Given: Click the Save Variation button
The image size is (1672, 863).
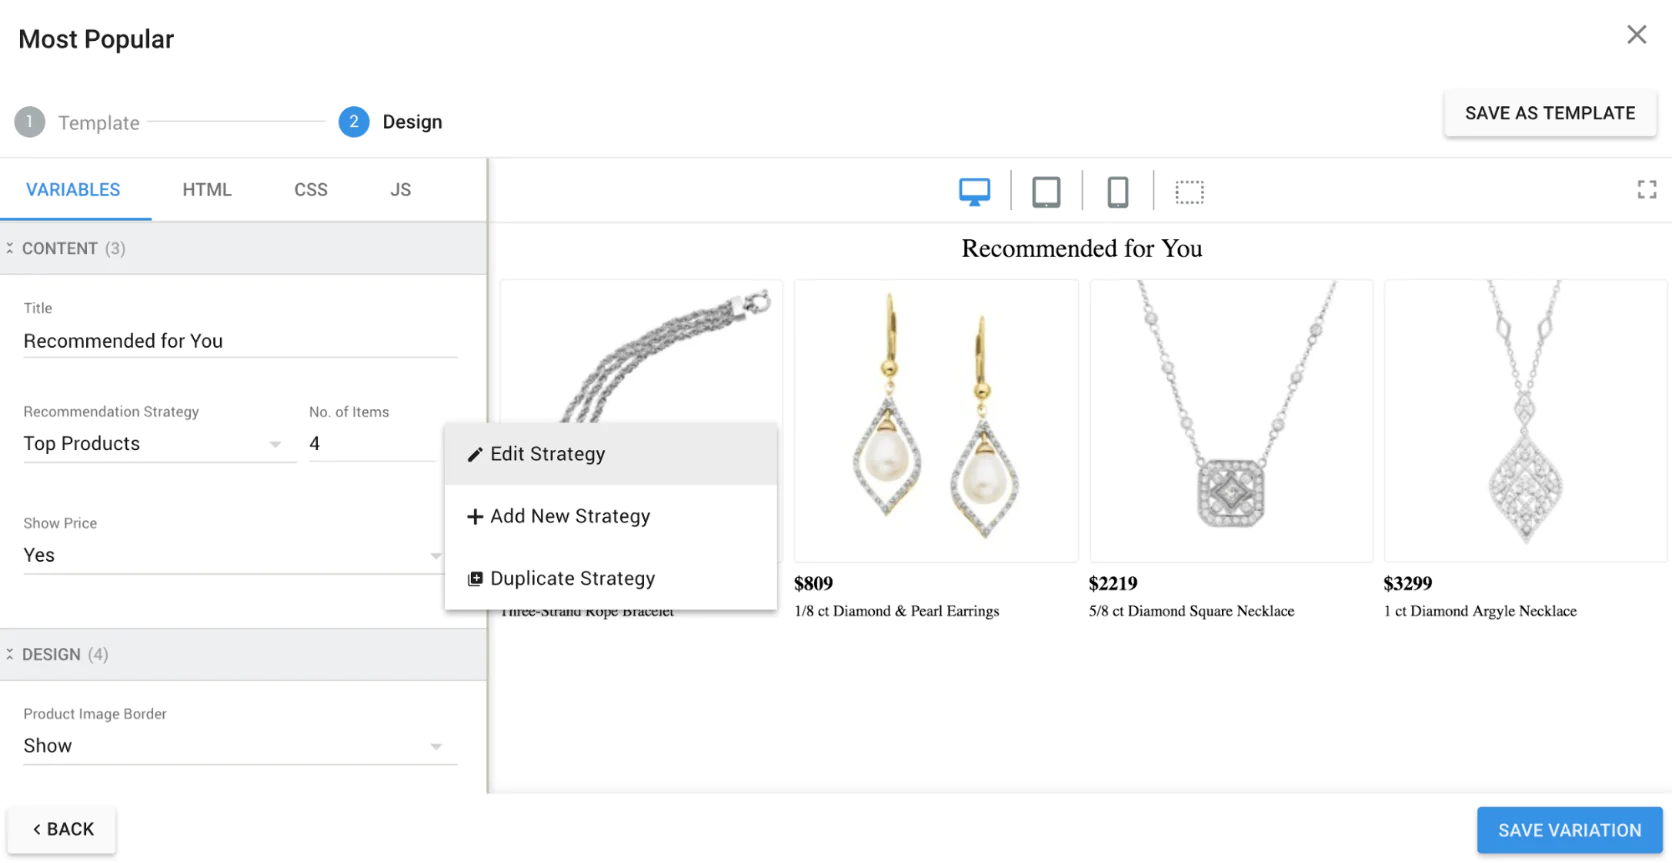Looking at the screenshot, I should [1569, 830].
